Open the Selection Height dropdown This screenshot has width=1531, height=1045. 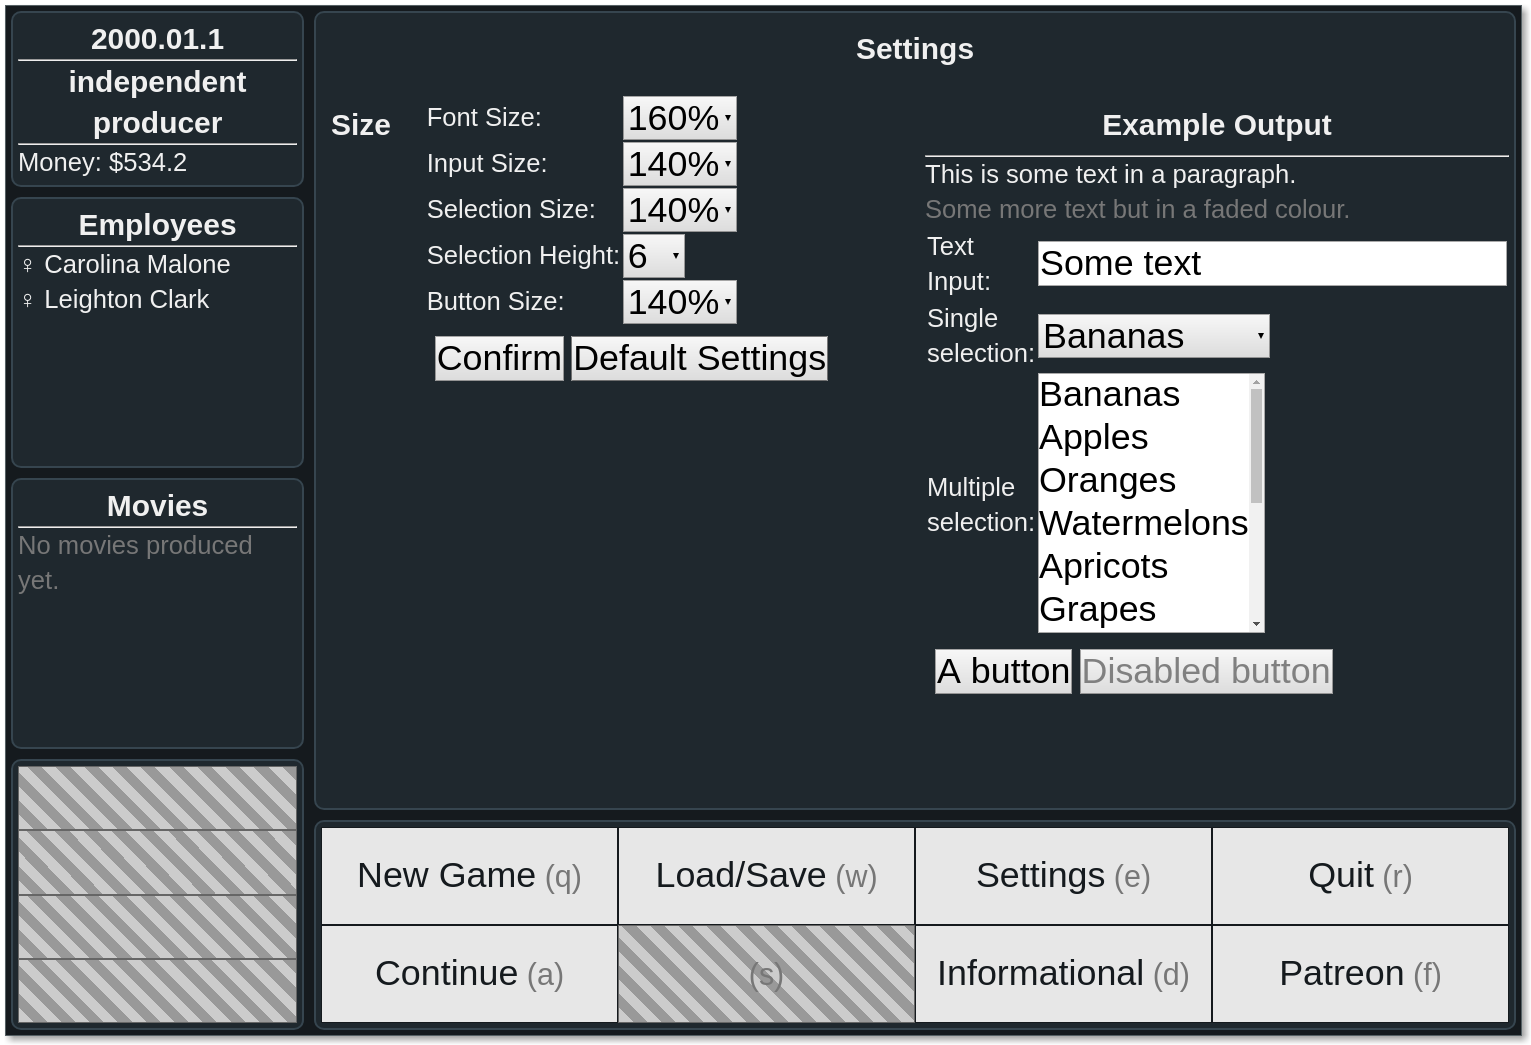coord(653,256)
